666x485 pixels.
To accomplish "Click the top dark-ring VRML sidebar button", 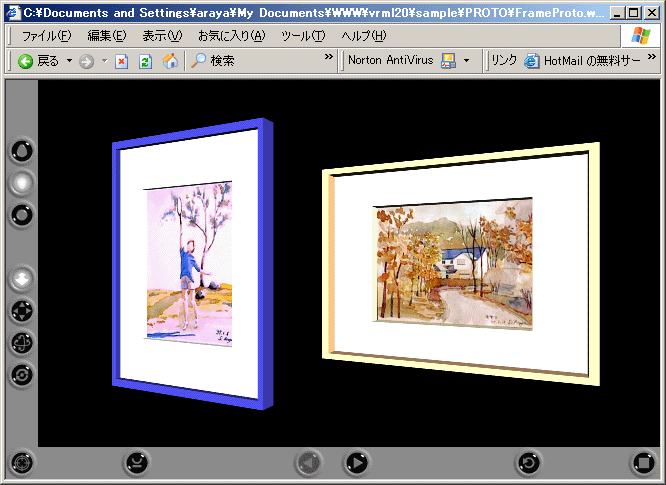I will [22, 151].
